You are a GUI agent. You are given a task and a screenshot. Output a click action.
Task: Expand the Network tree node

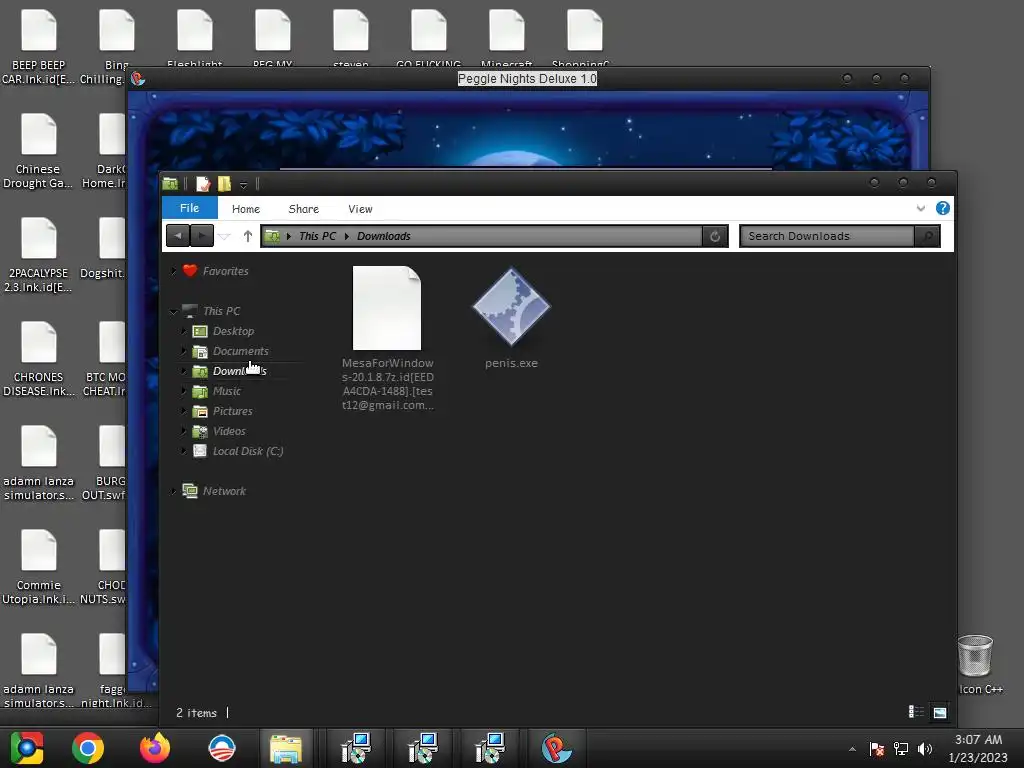[173, 491]
